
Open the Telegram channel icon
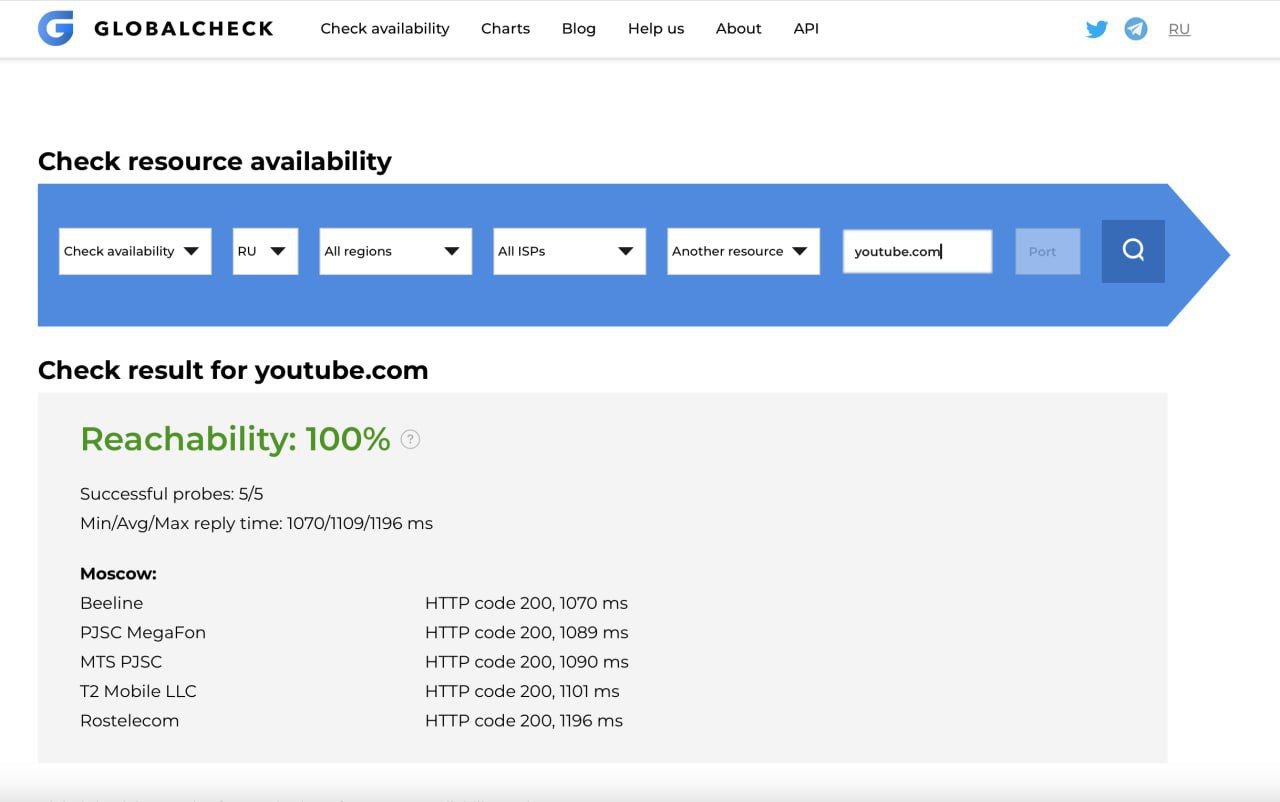pos(1136,29)
